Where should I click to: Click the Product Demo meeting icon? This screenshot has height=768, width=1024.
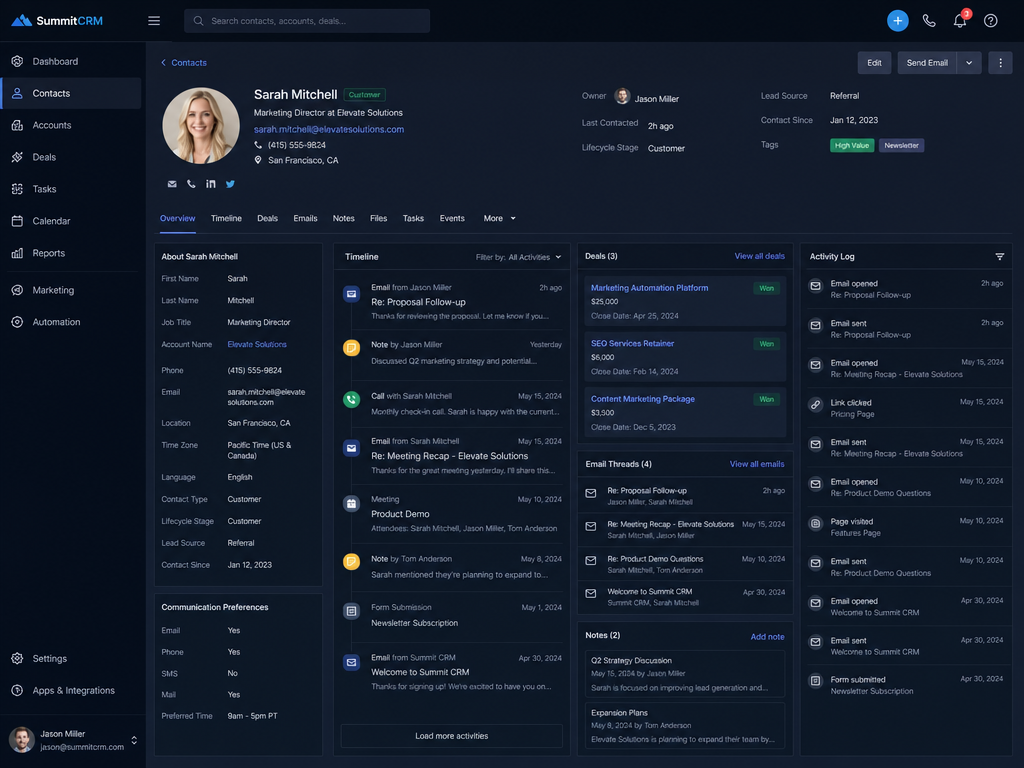click(351, 504)
